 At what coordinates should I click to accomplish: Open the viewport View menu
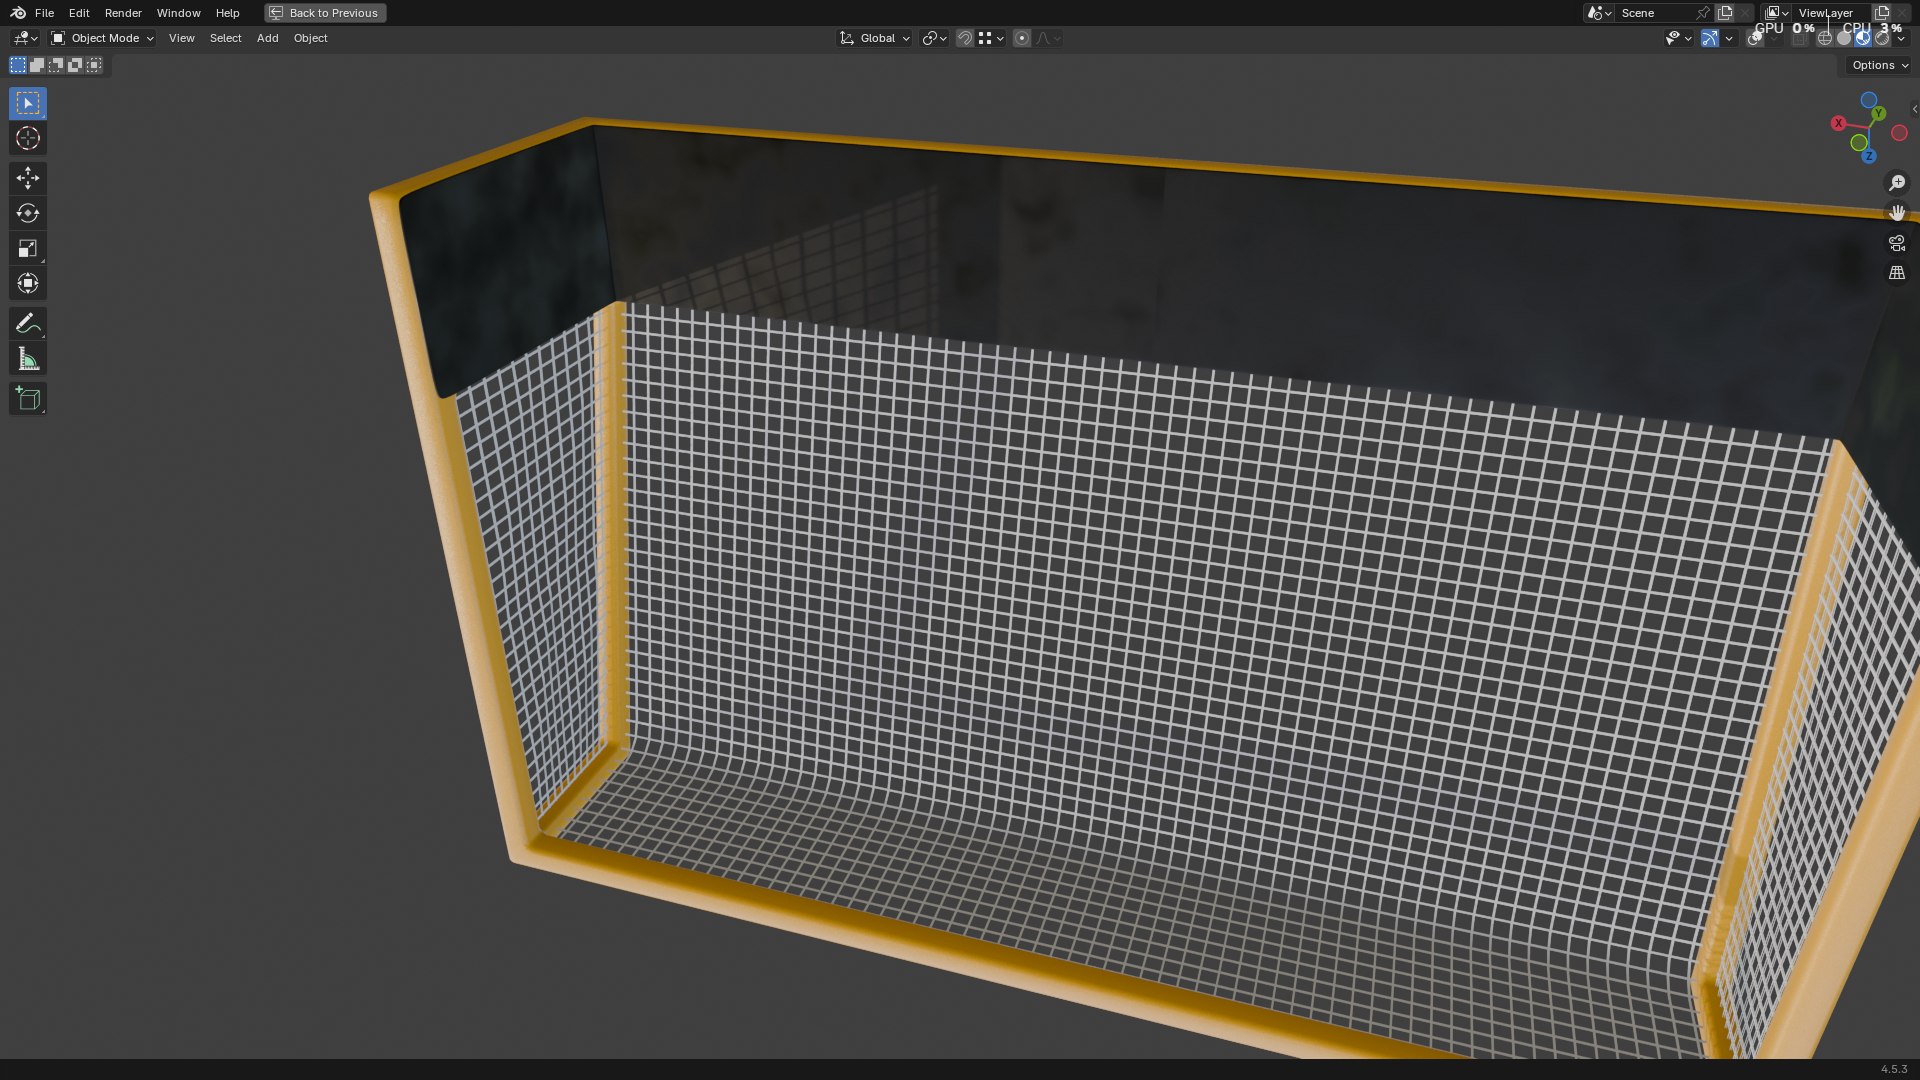click(182, 38)
